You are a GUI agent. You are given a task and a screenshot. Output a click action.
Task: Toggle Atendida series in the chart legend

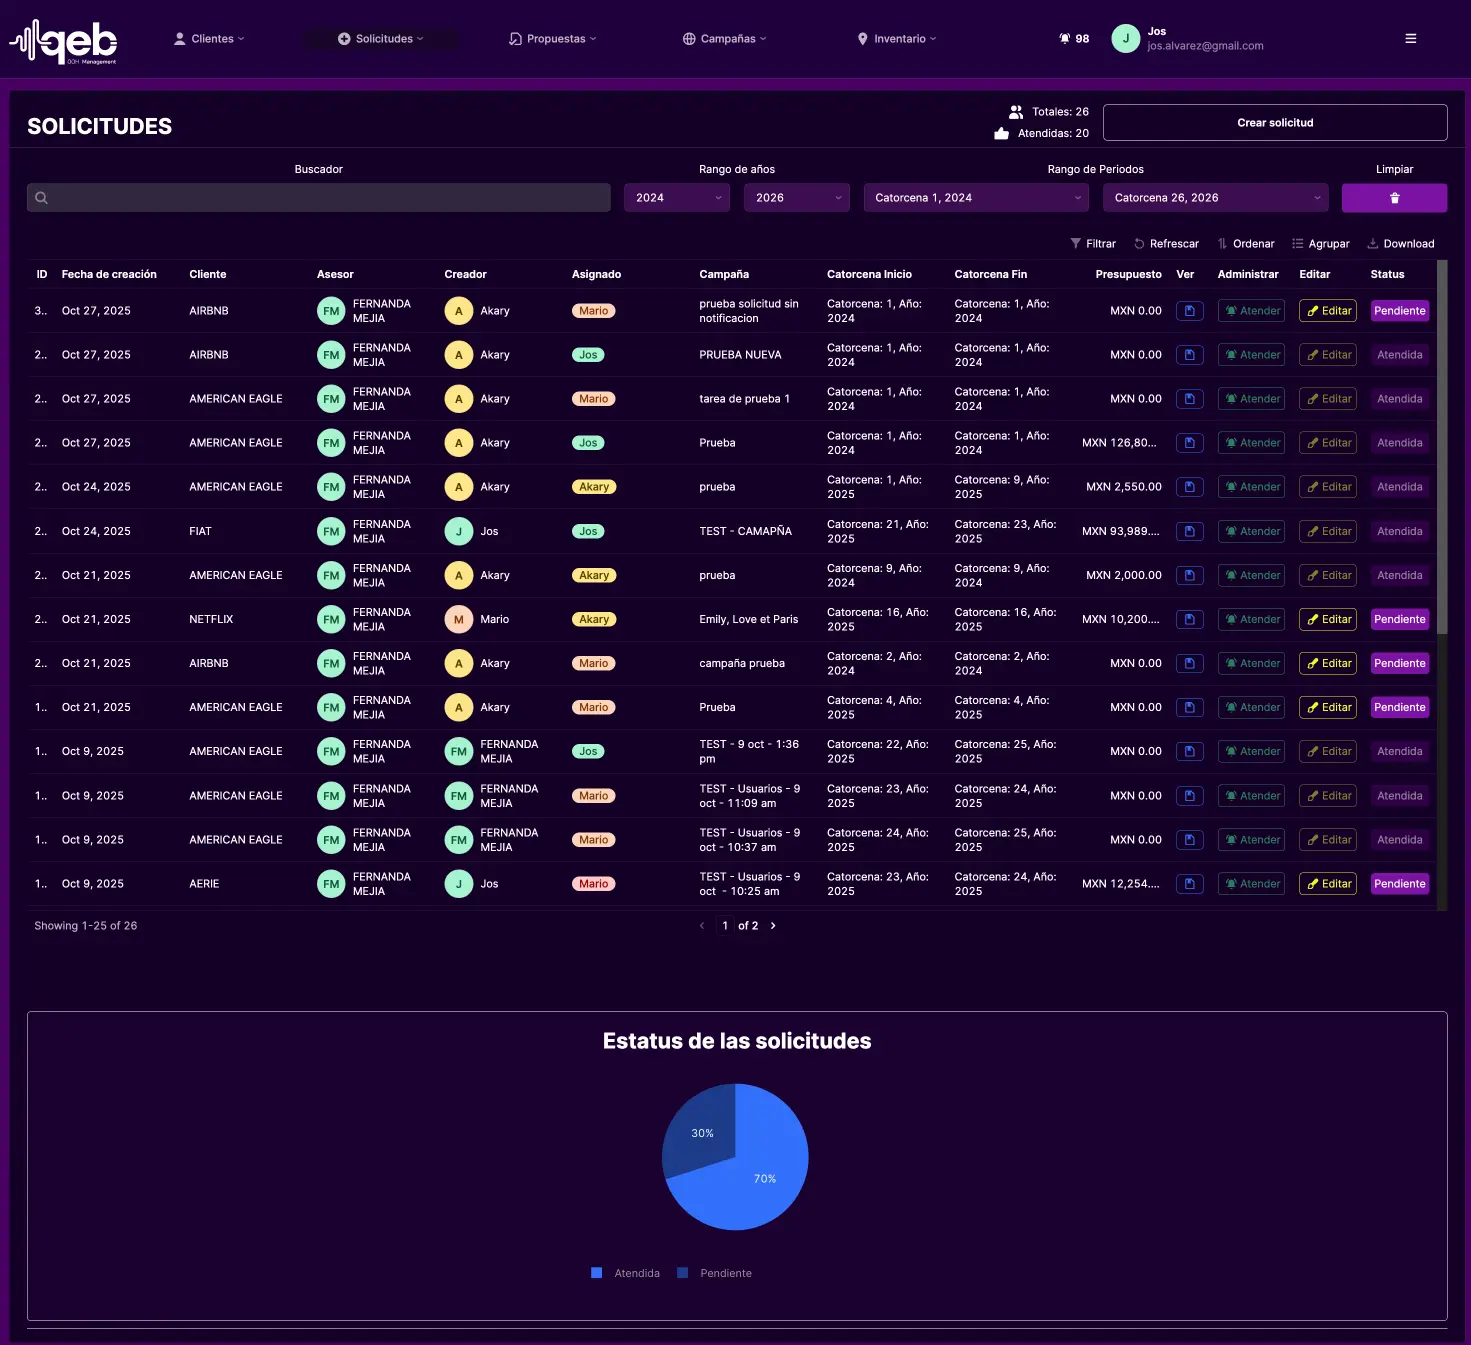tap(626, 1273)
